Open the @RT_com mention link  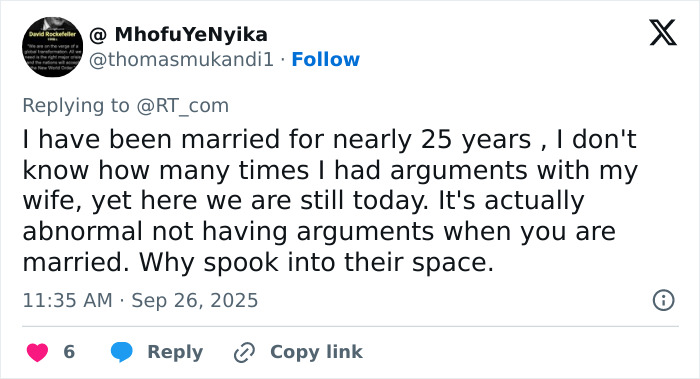(183, 106)
